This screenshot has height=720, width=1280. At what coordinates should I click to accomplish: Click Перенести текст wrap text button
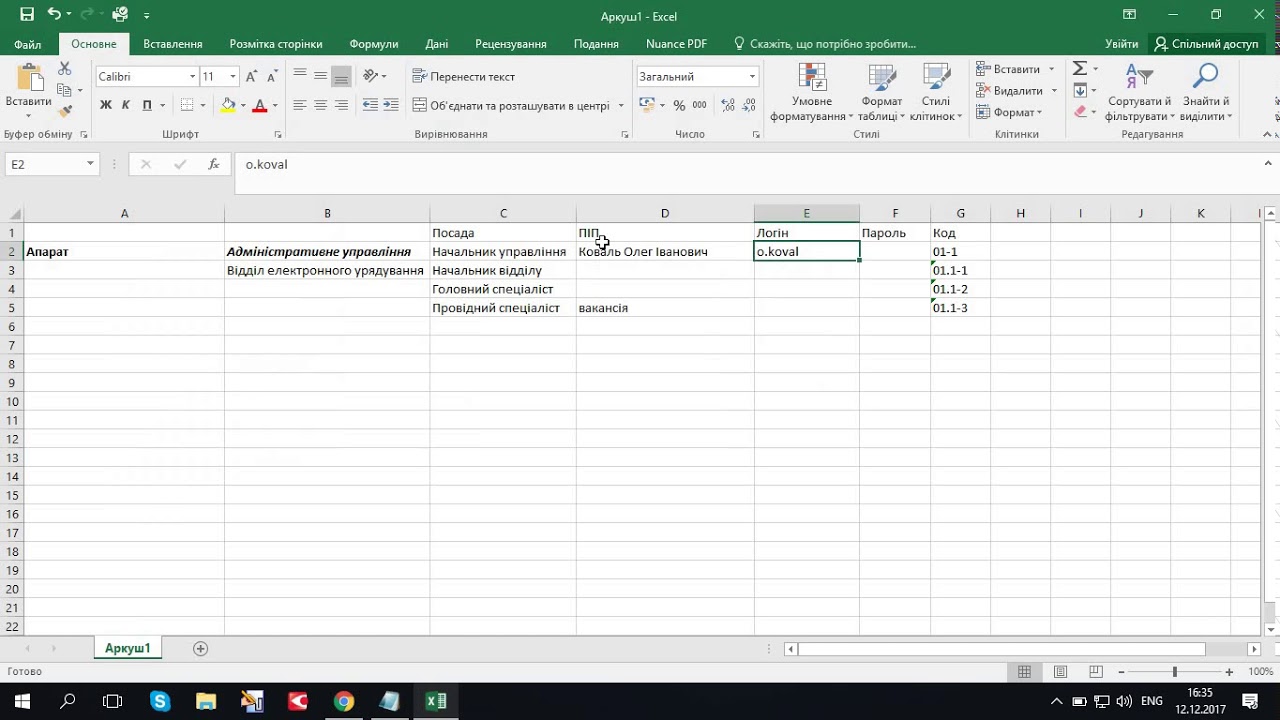click(x=464, y=76)
